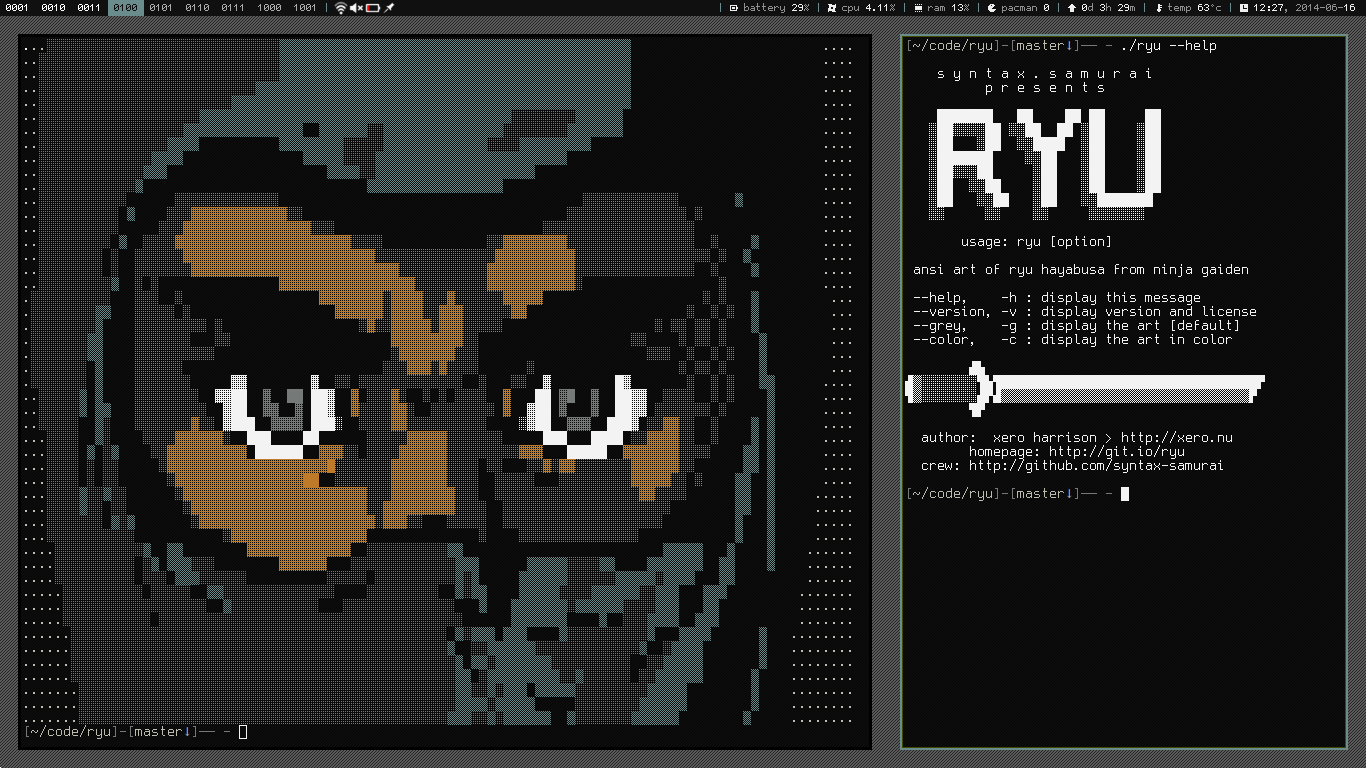
Task: Click the 'ansi art of ryu hayabusa' description
Action: click(x=1081, y=269)
